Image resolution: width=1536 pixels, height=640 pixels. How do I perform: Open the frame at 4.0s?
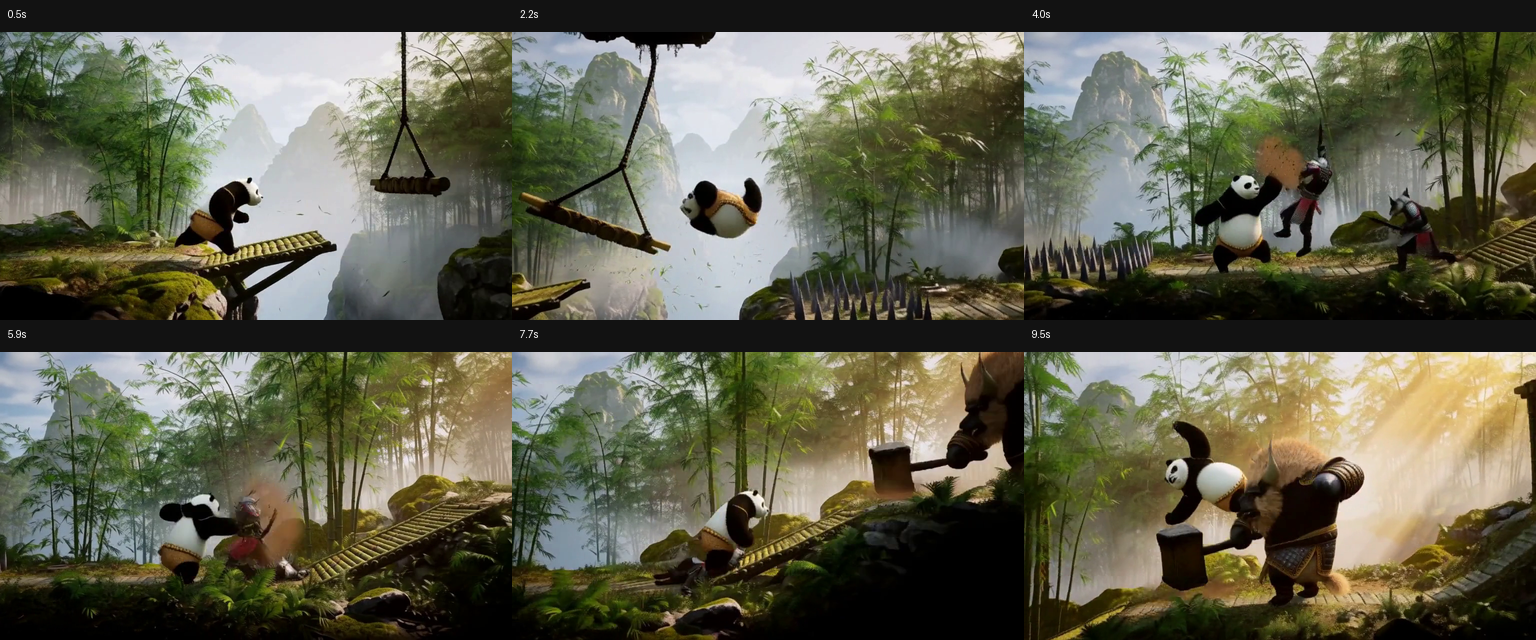click(1280, 176)
